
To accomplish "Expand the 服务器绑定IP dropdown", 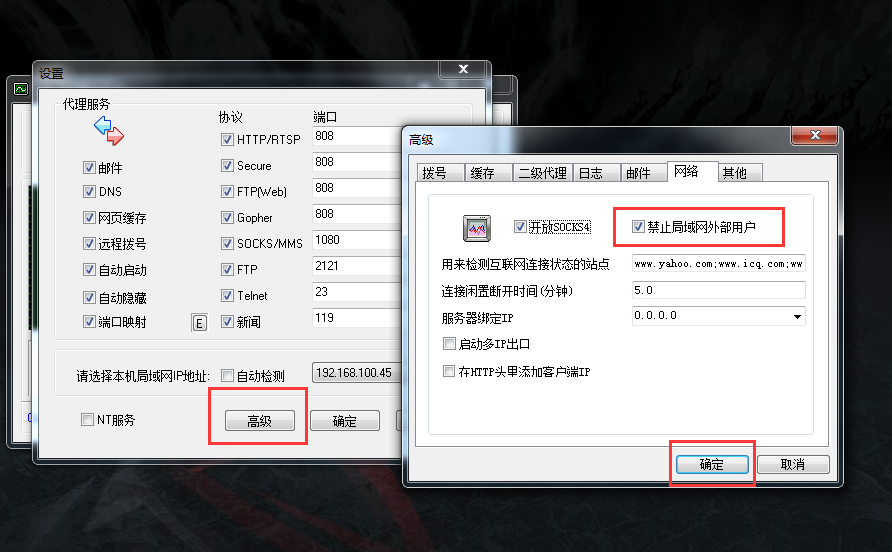I will tap(798, 316).
